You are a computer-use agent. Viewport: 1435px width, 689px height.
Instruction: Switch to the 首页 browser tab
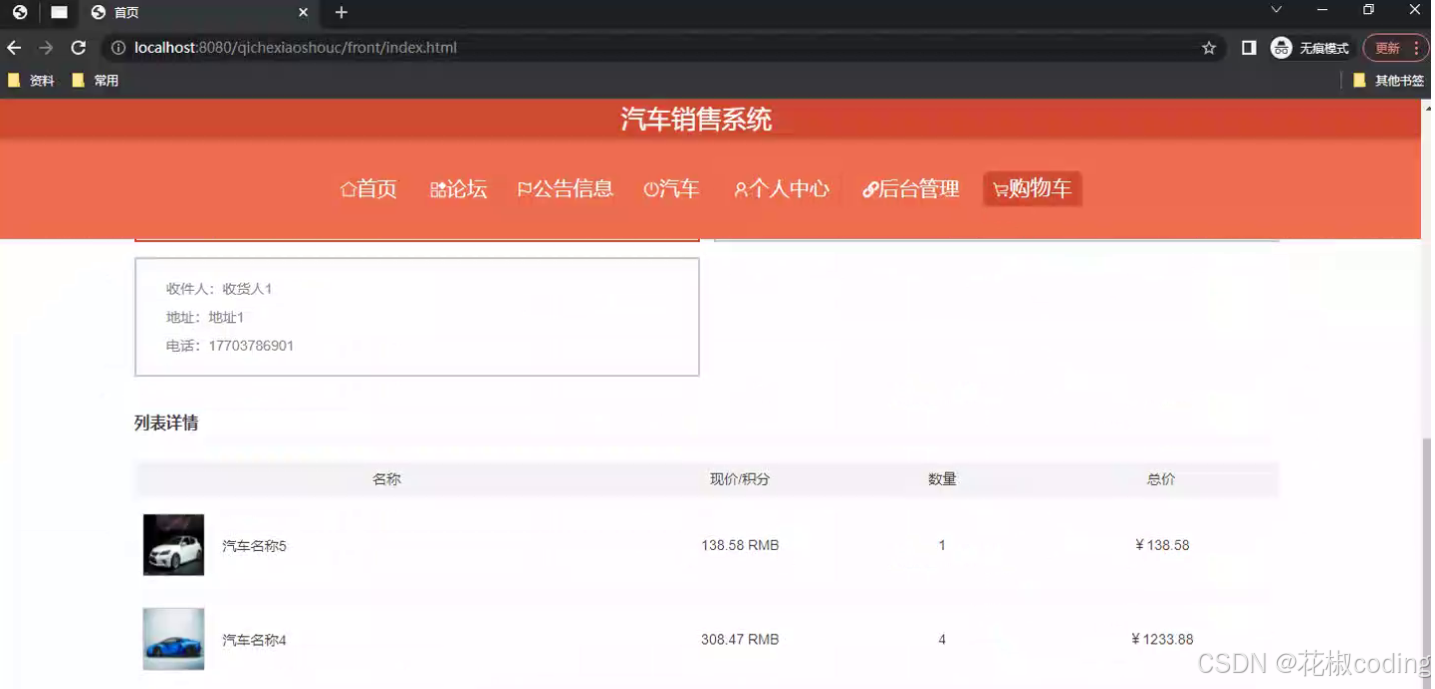click(x=180, y=13)
